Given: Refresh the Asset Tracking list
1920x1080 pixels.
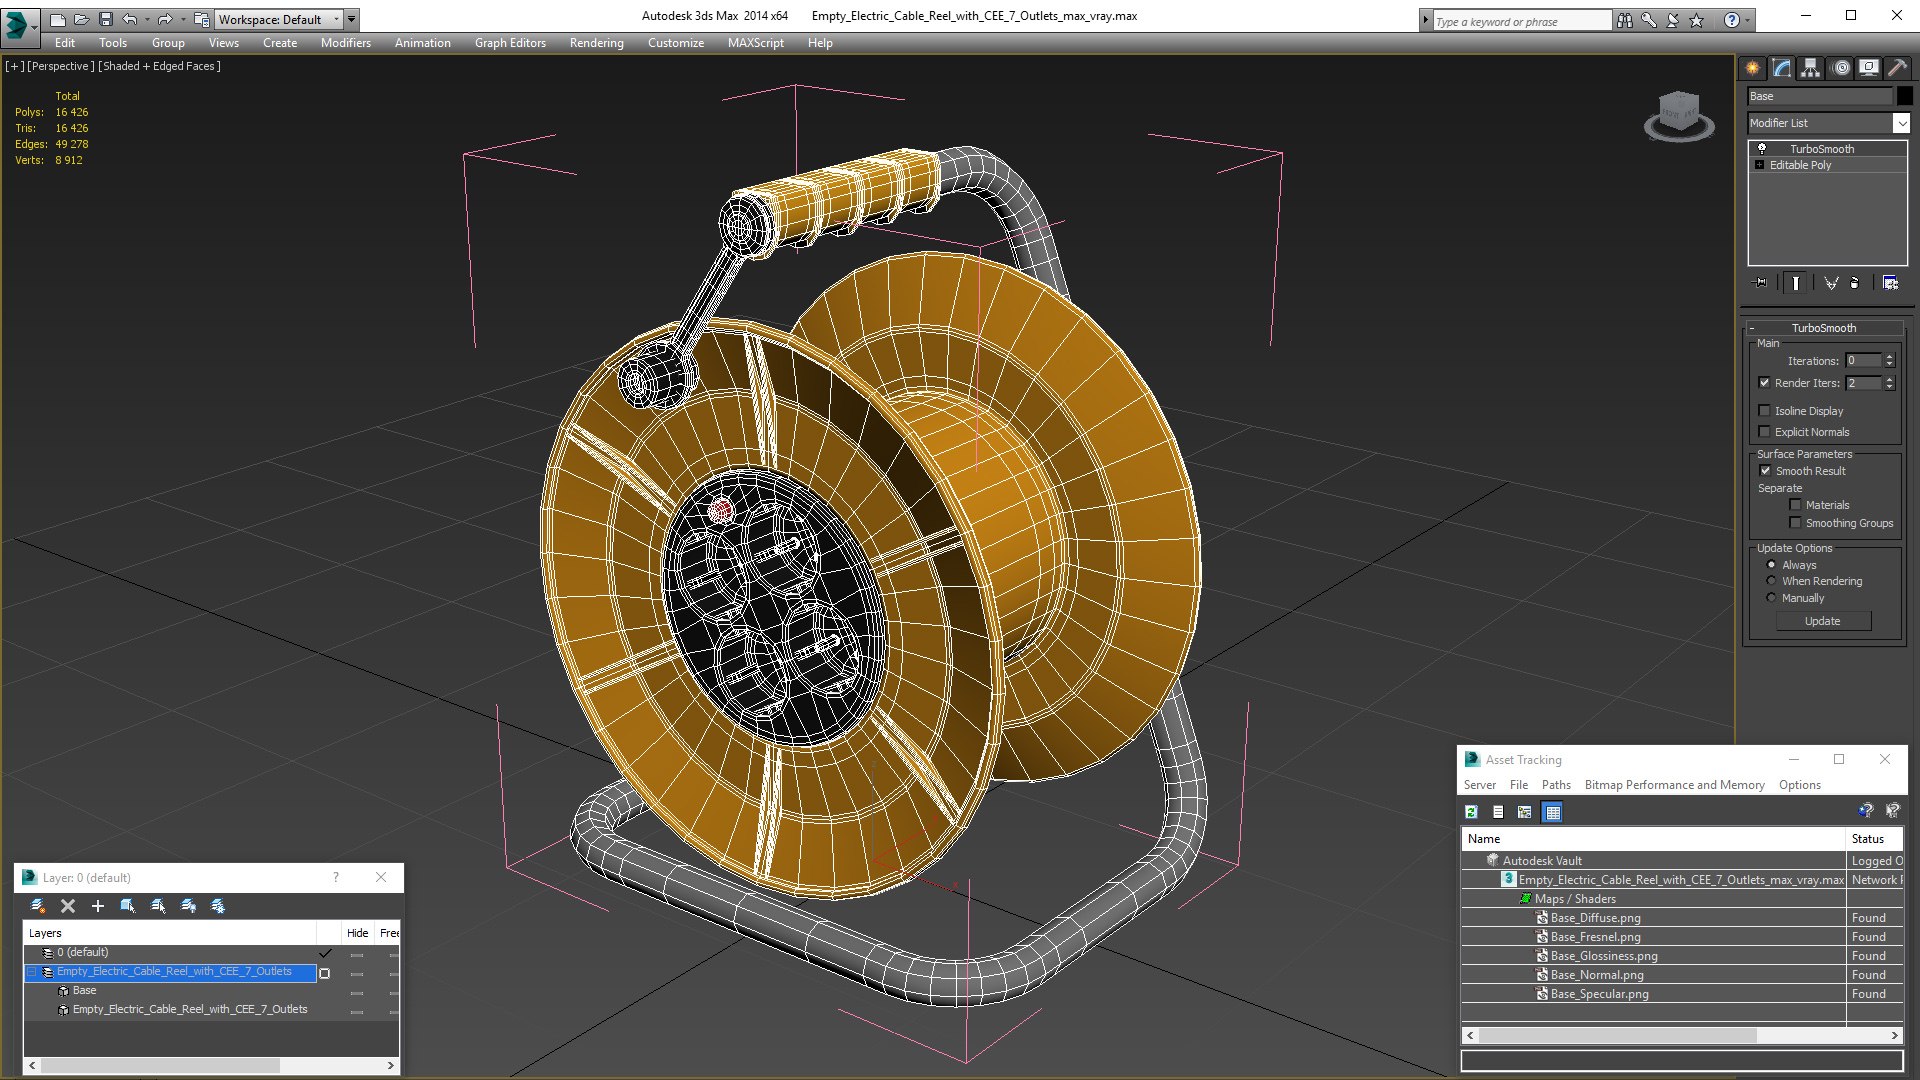Looking at the screenshot, I should tap(1471, 812).
